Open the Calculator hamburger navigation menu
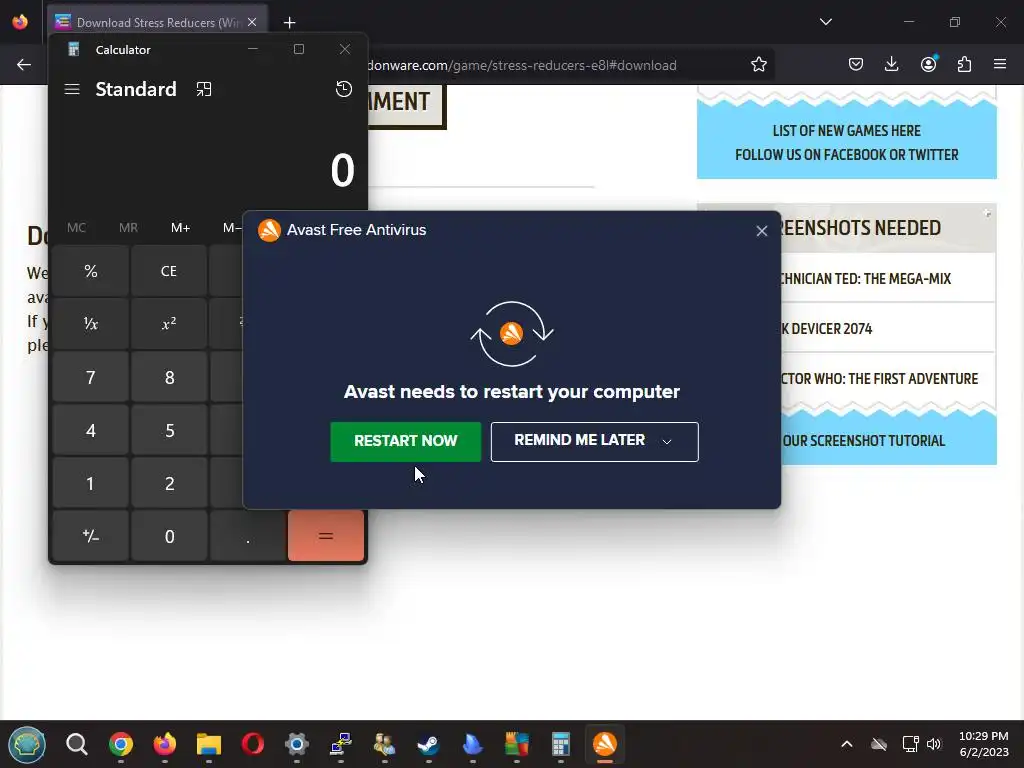The height and width of the screenshot is (768, 1024). click(72, 89)
